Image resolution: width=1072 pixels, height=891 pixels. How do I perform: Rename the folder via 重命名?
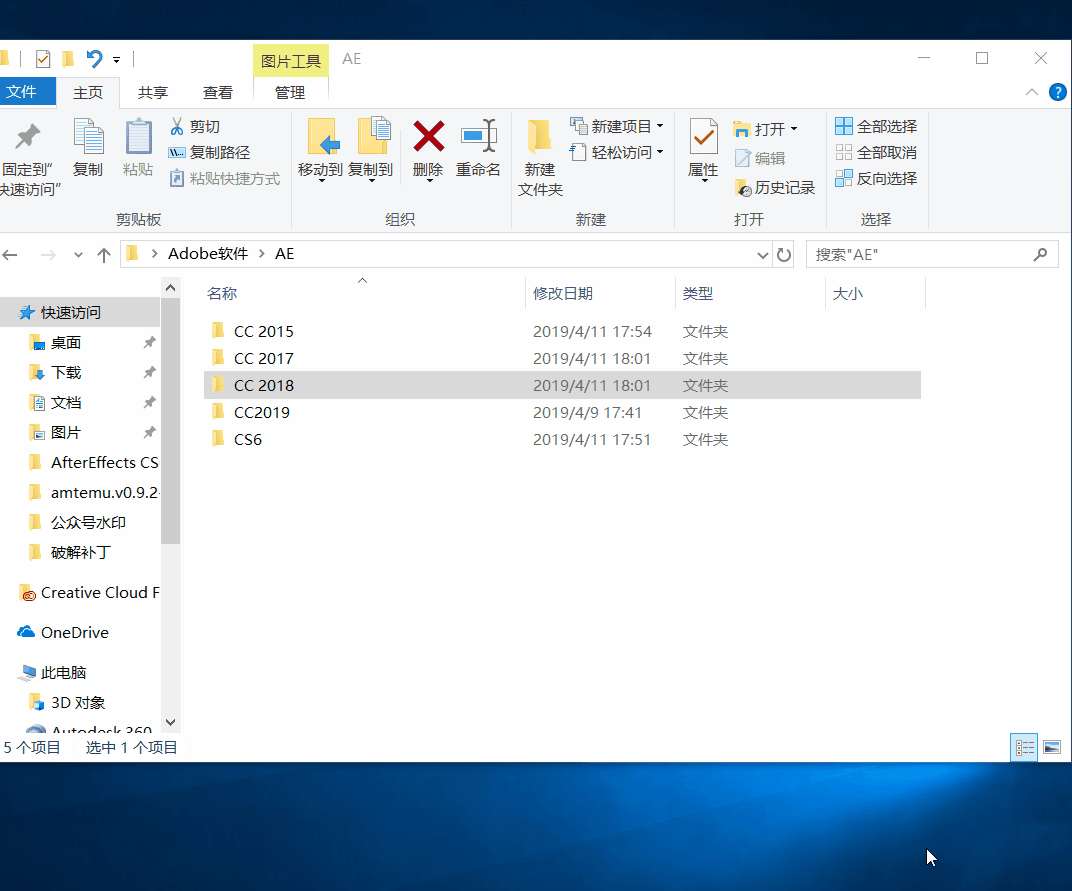(479, 148)
